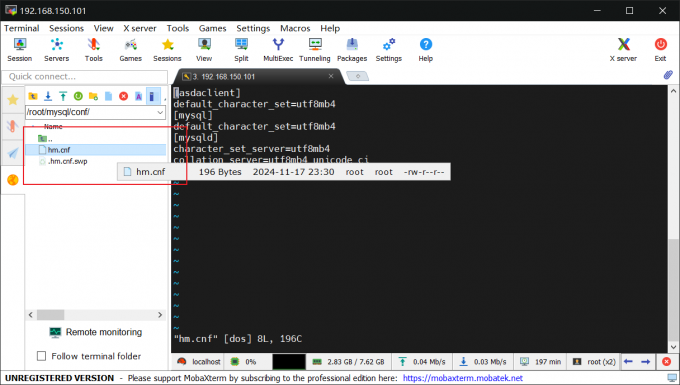680x385 pixels.
Task: Start the X server icon
Action: [623, 50]
